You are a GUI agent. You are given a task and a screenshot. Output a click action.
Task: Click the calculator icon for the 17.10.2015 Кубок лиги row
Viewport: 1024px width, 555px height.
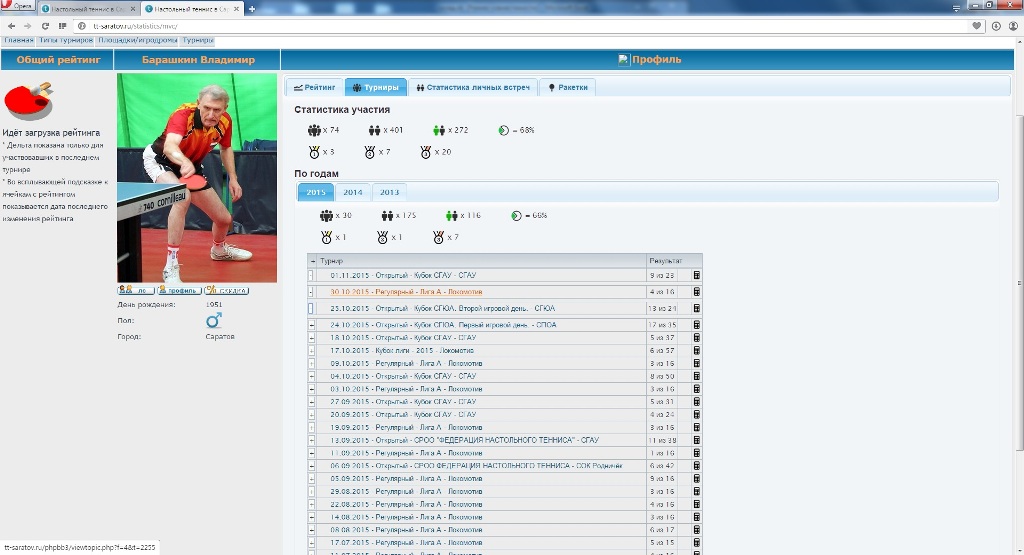click(696, 351)
